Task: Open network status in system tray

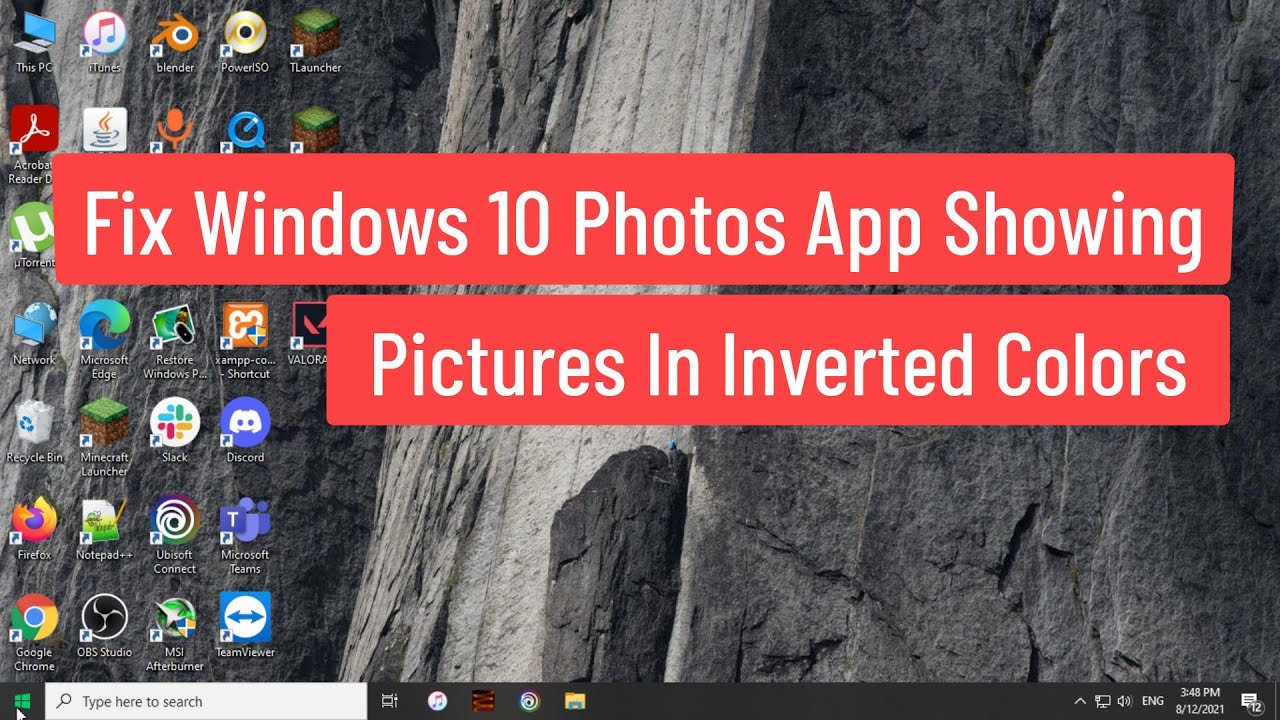Action: [x=1103, y=701]
